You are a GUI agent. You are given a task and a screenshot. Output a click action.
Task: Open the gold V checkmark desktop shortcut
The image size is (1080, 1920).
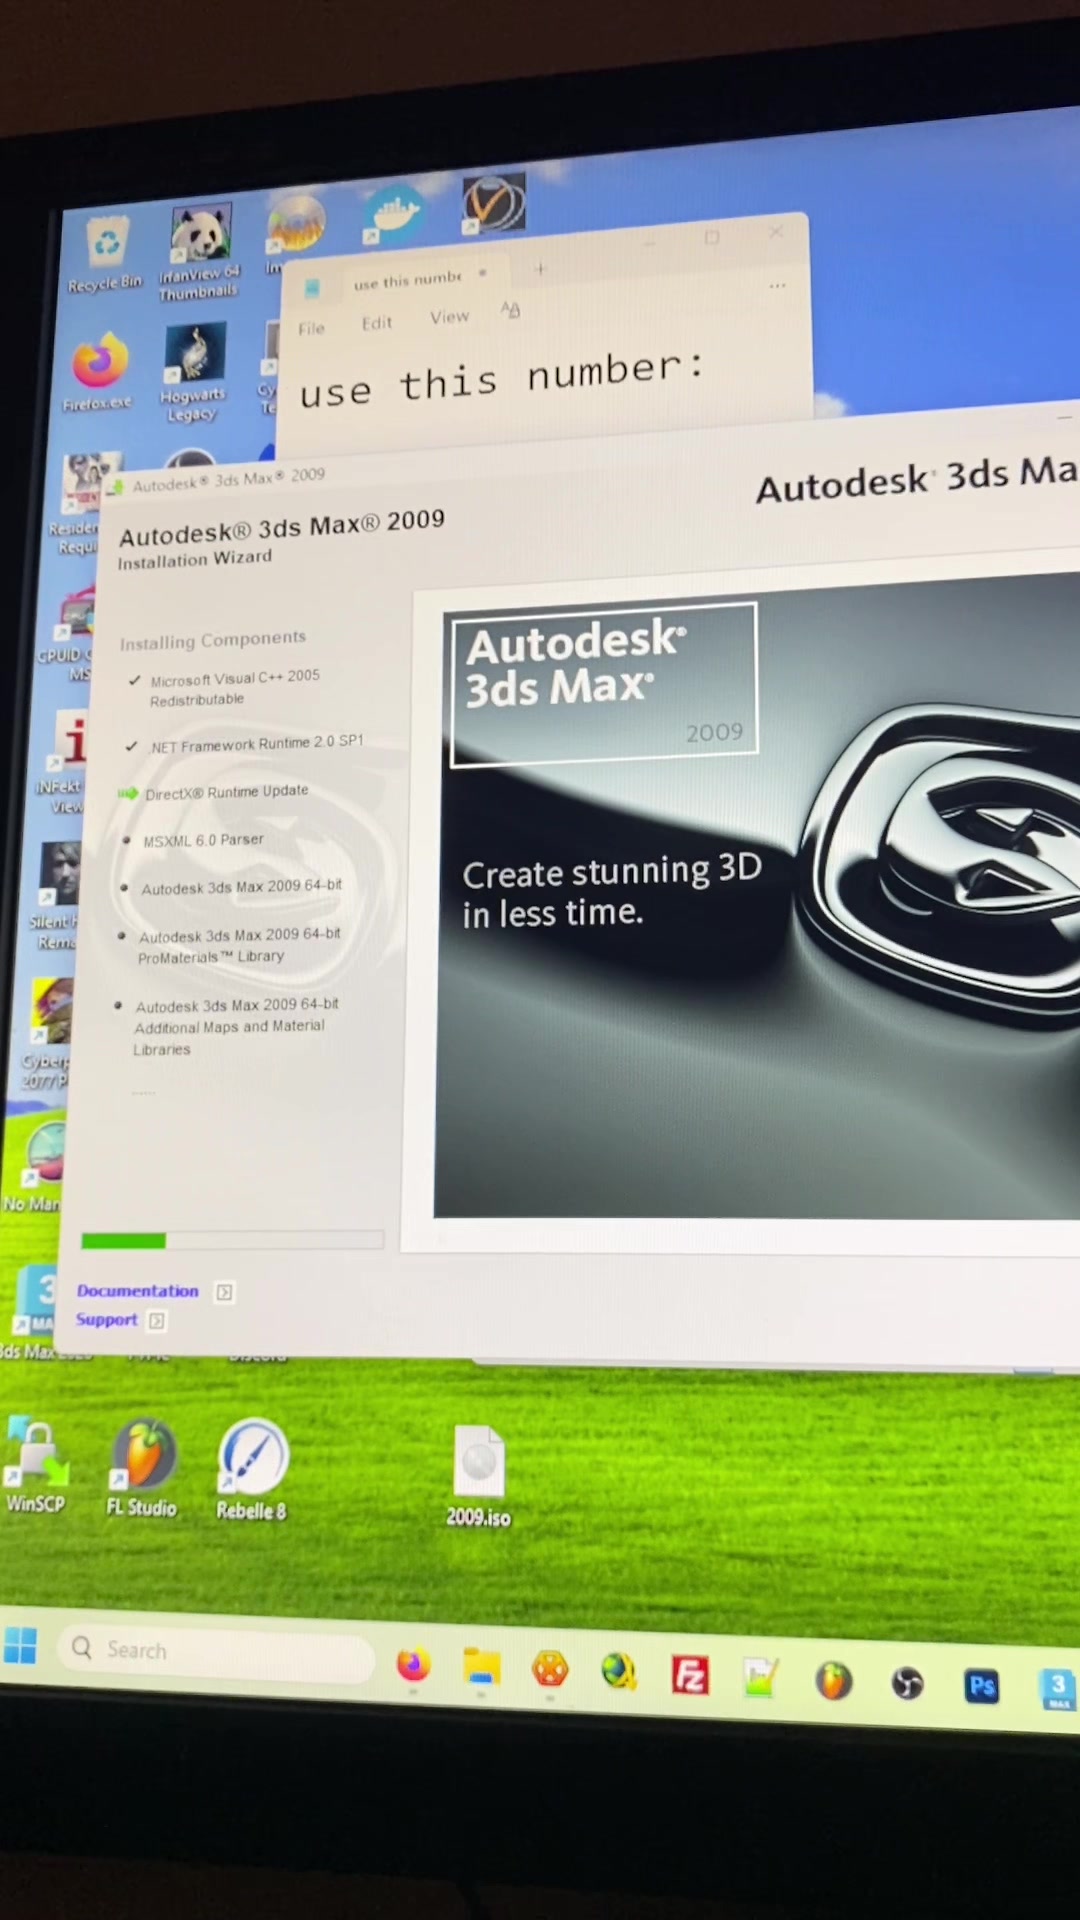coord(494,204)
